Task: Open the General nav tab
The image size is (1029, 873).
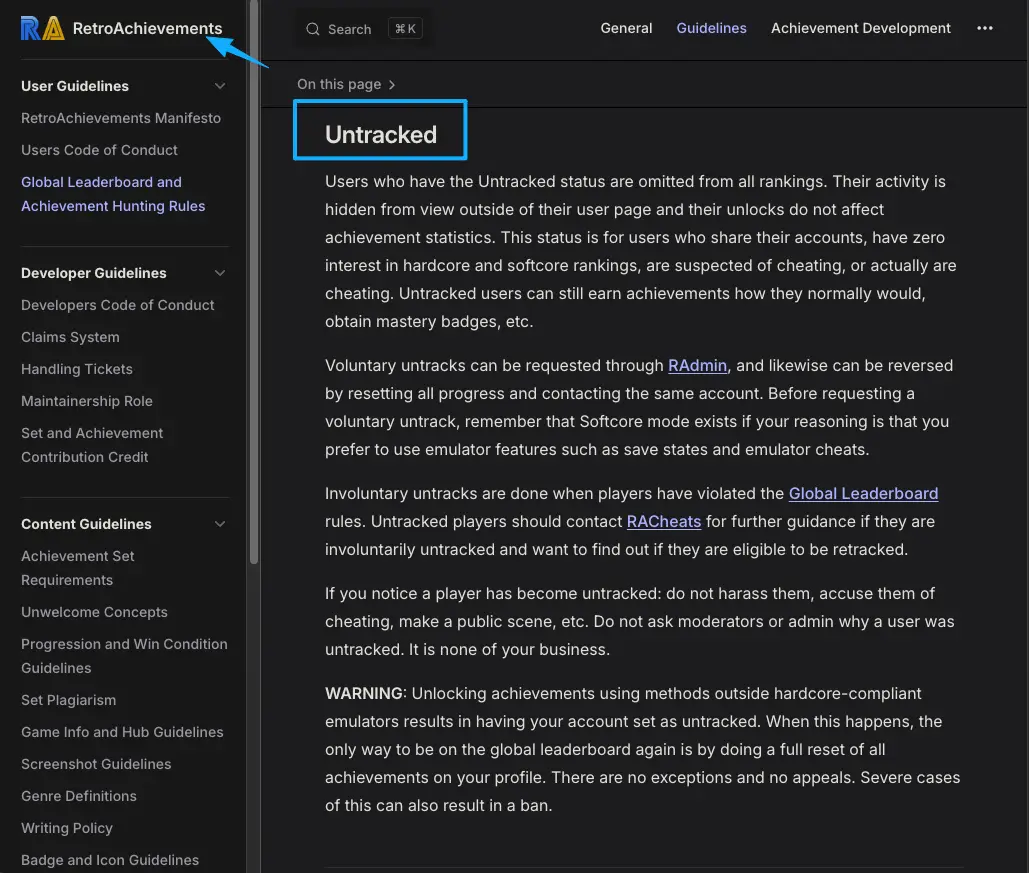Action: (x=626, y=28)
